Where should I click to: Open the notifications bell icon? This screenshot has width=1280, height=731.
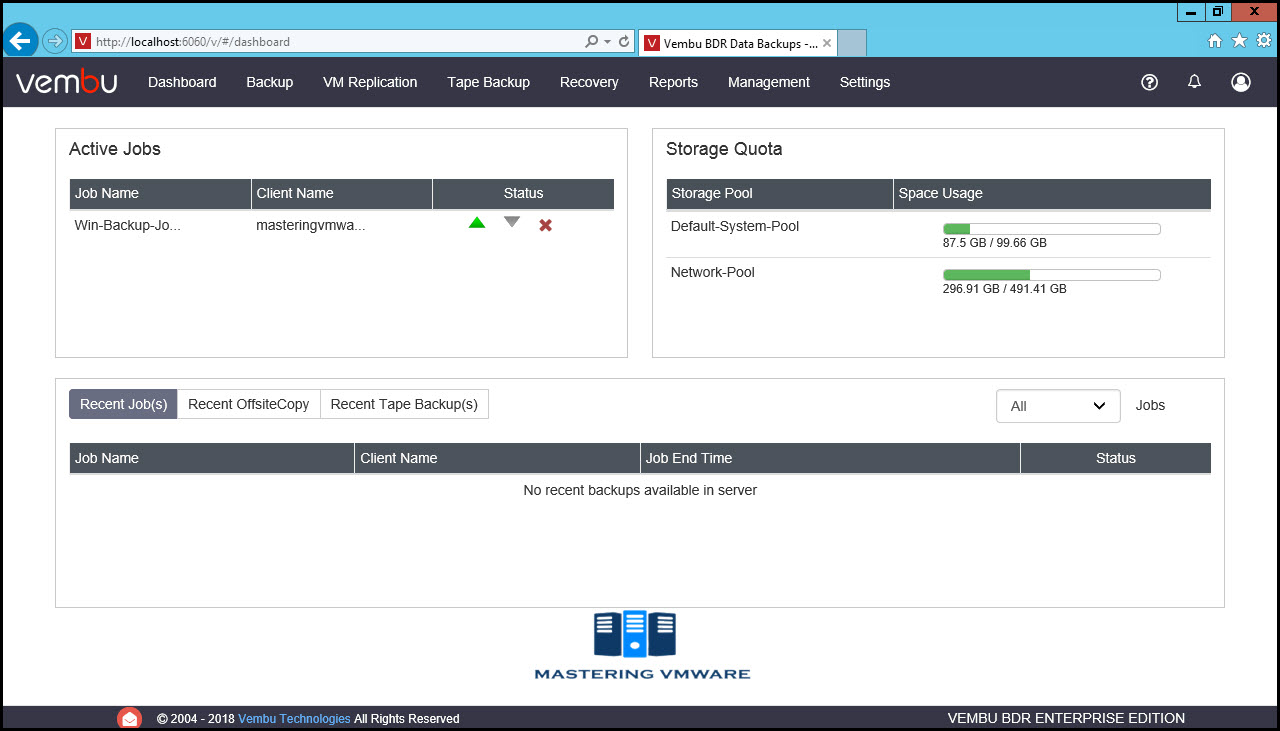(1194, 82)
